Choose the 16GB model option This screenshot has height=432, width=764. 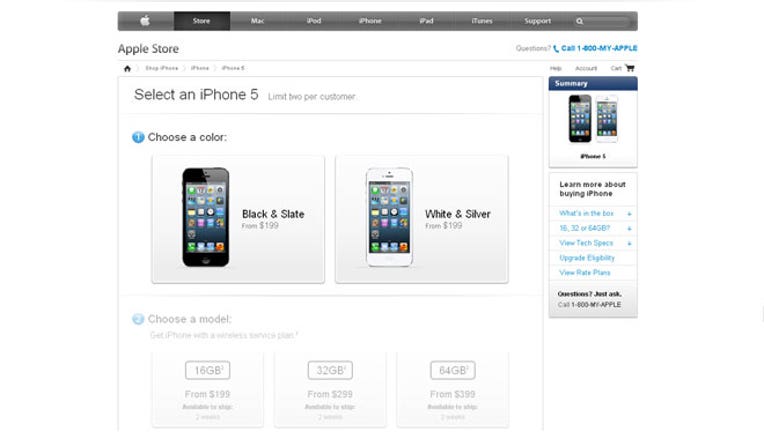[208, 390]
